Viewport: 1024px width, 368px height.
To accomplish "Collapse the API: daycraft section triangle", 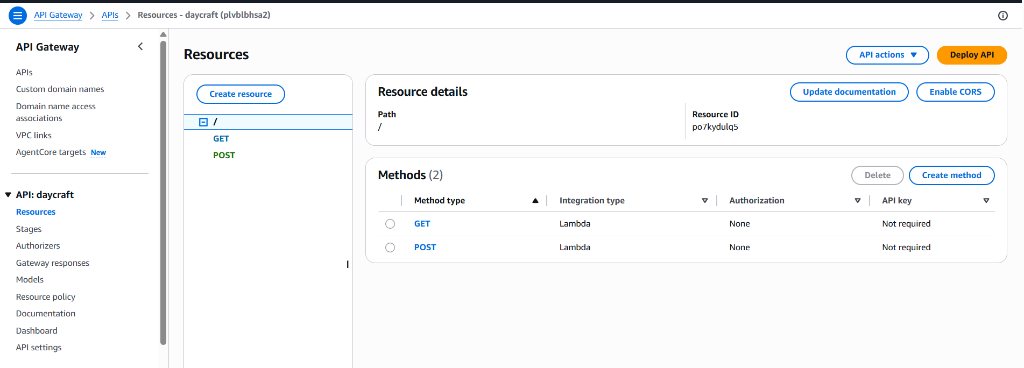I will point(8,195).
